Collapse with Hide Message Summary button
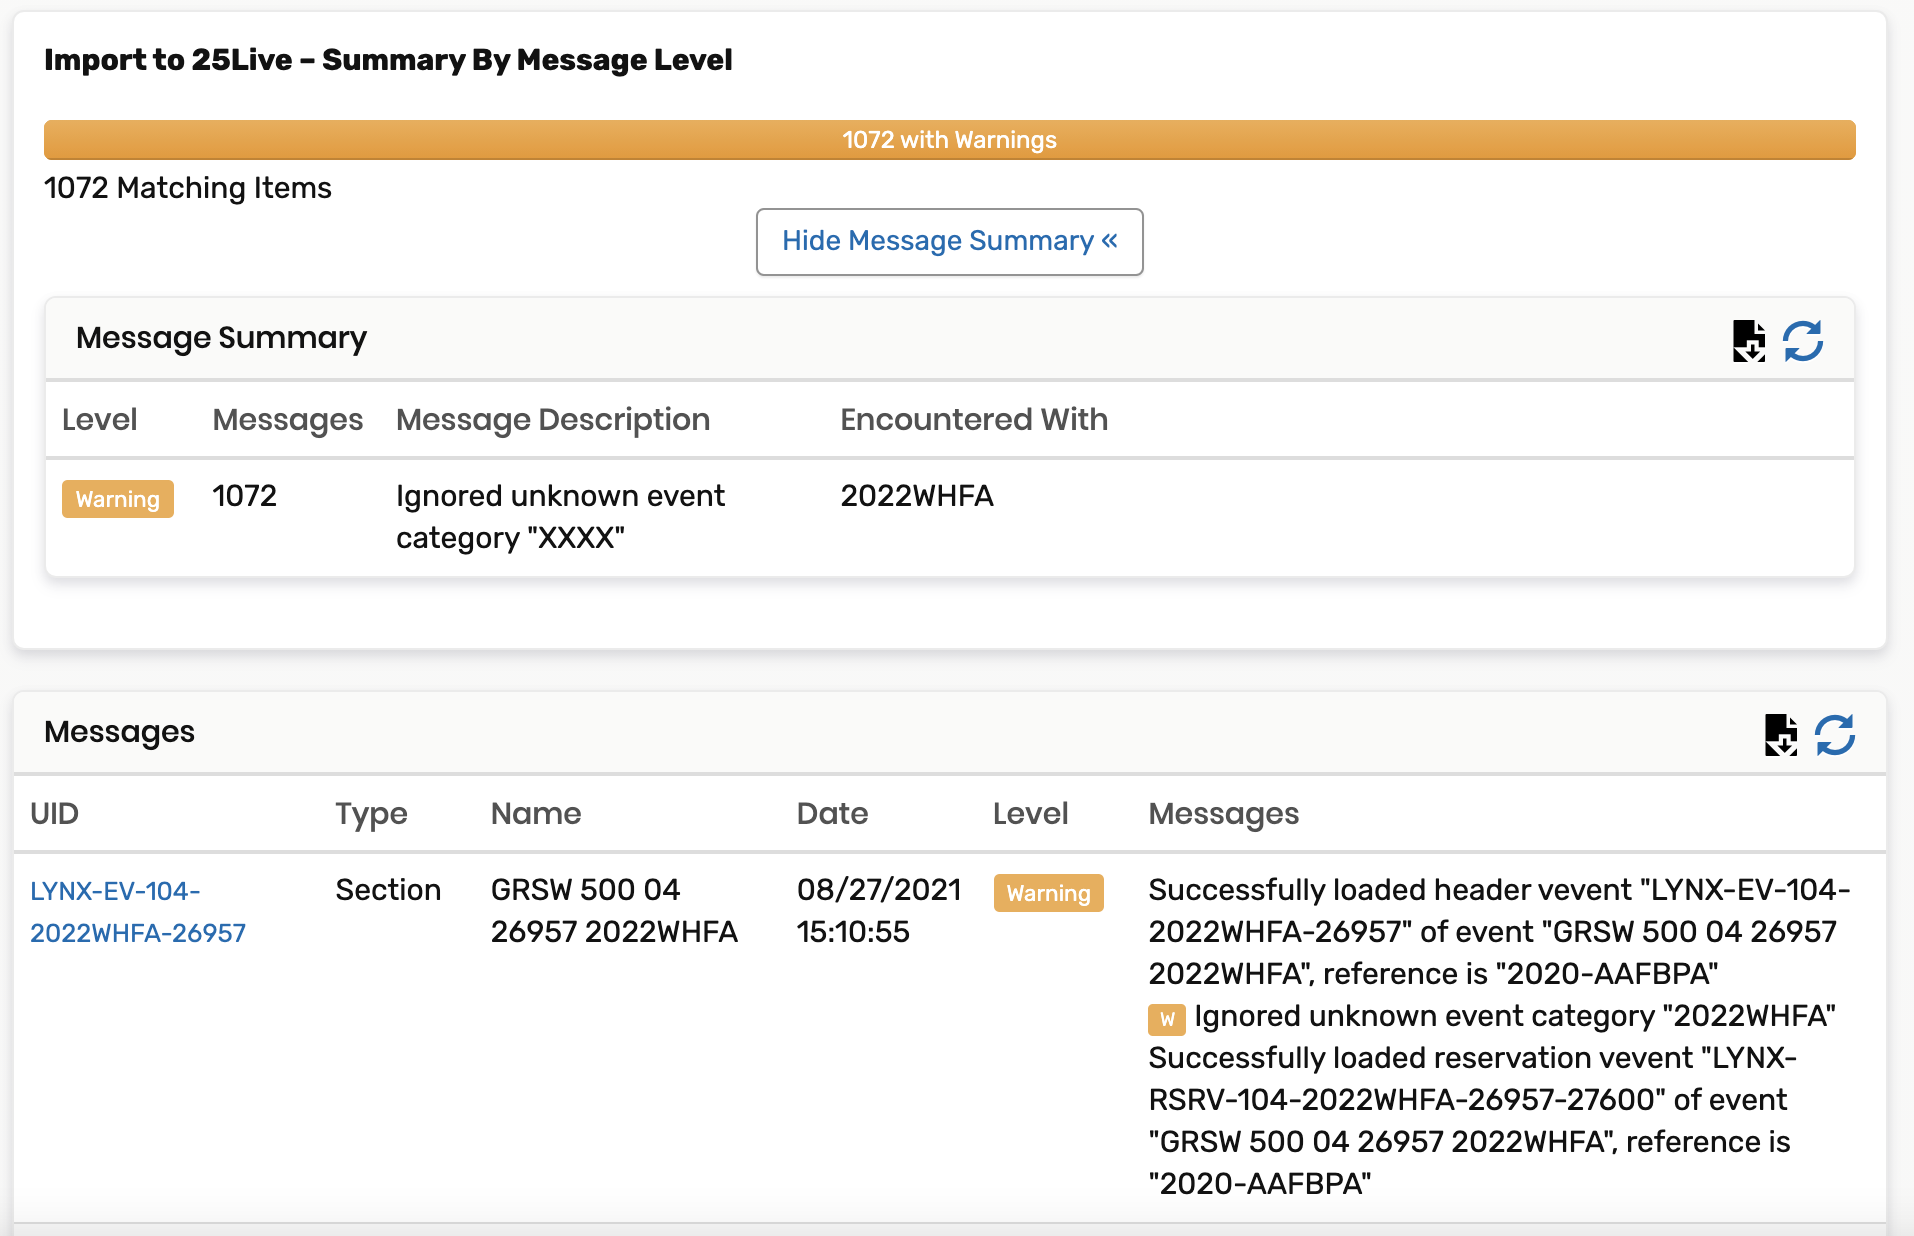1914x1236 pixels. [949, 242]
